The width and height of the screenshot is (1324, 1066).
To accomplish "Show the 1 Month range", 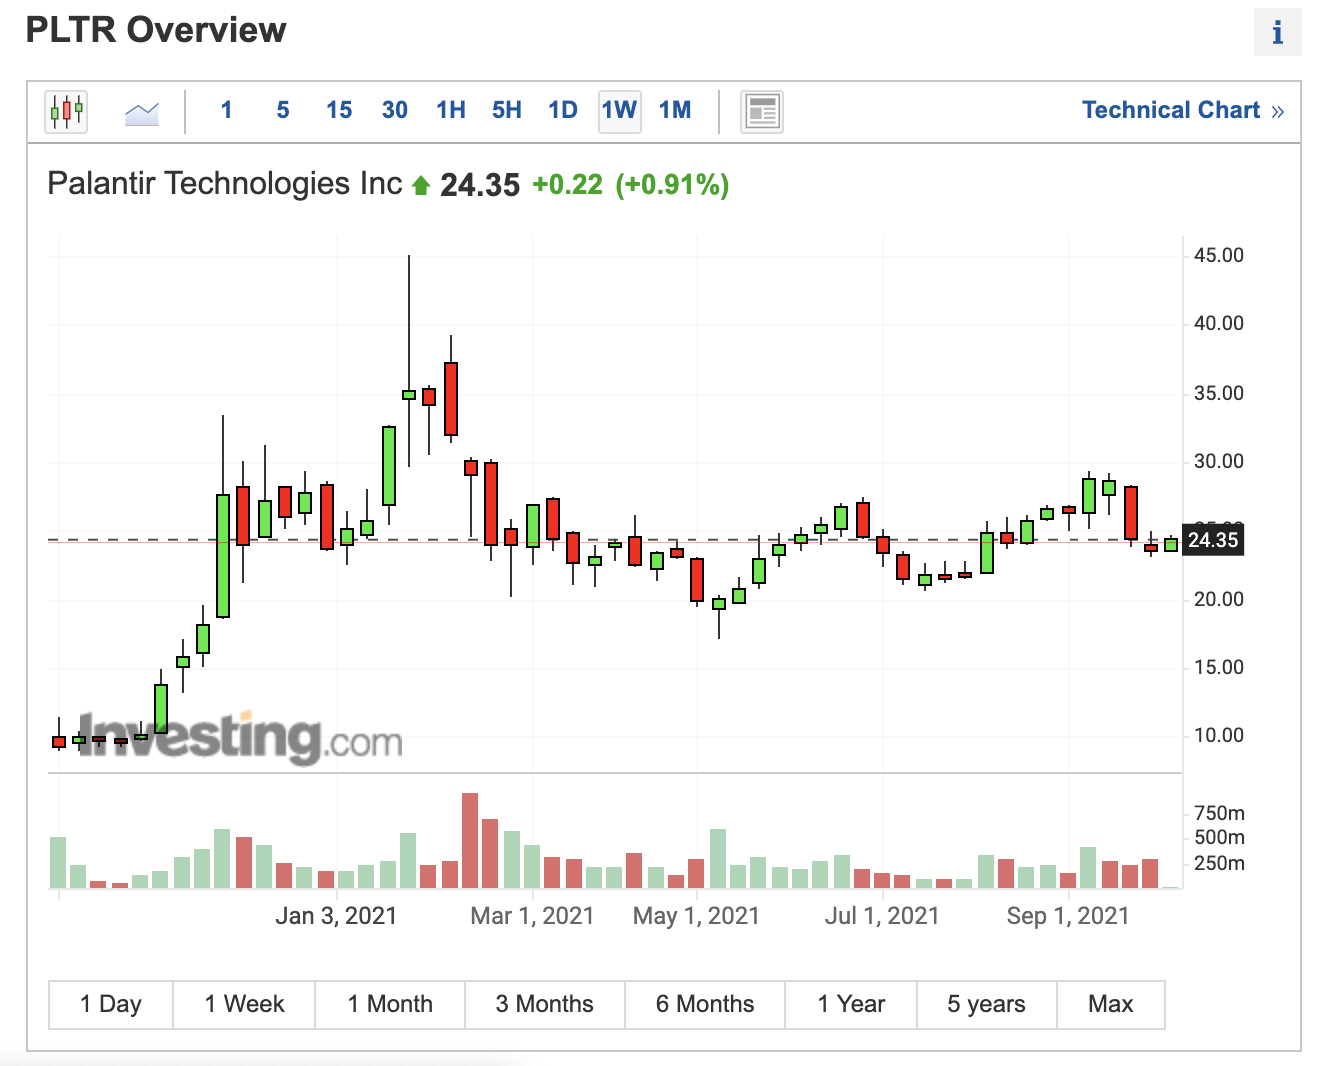I will point(390,1004).
